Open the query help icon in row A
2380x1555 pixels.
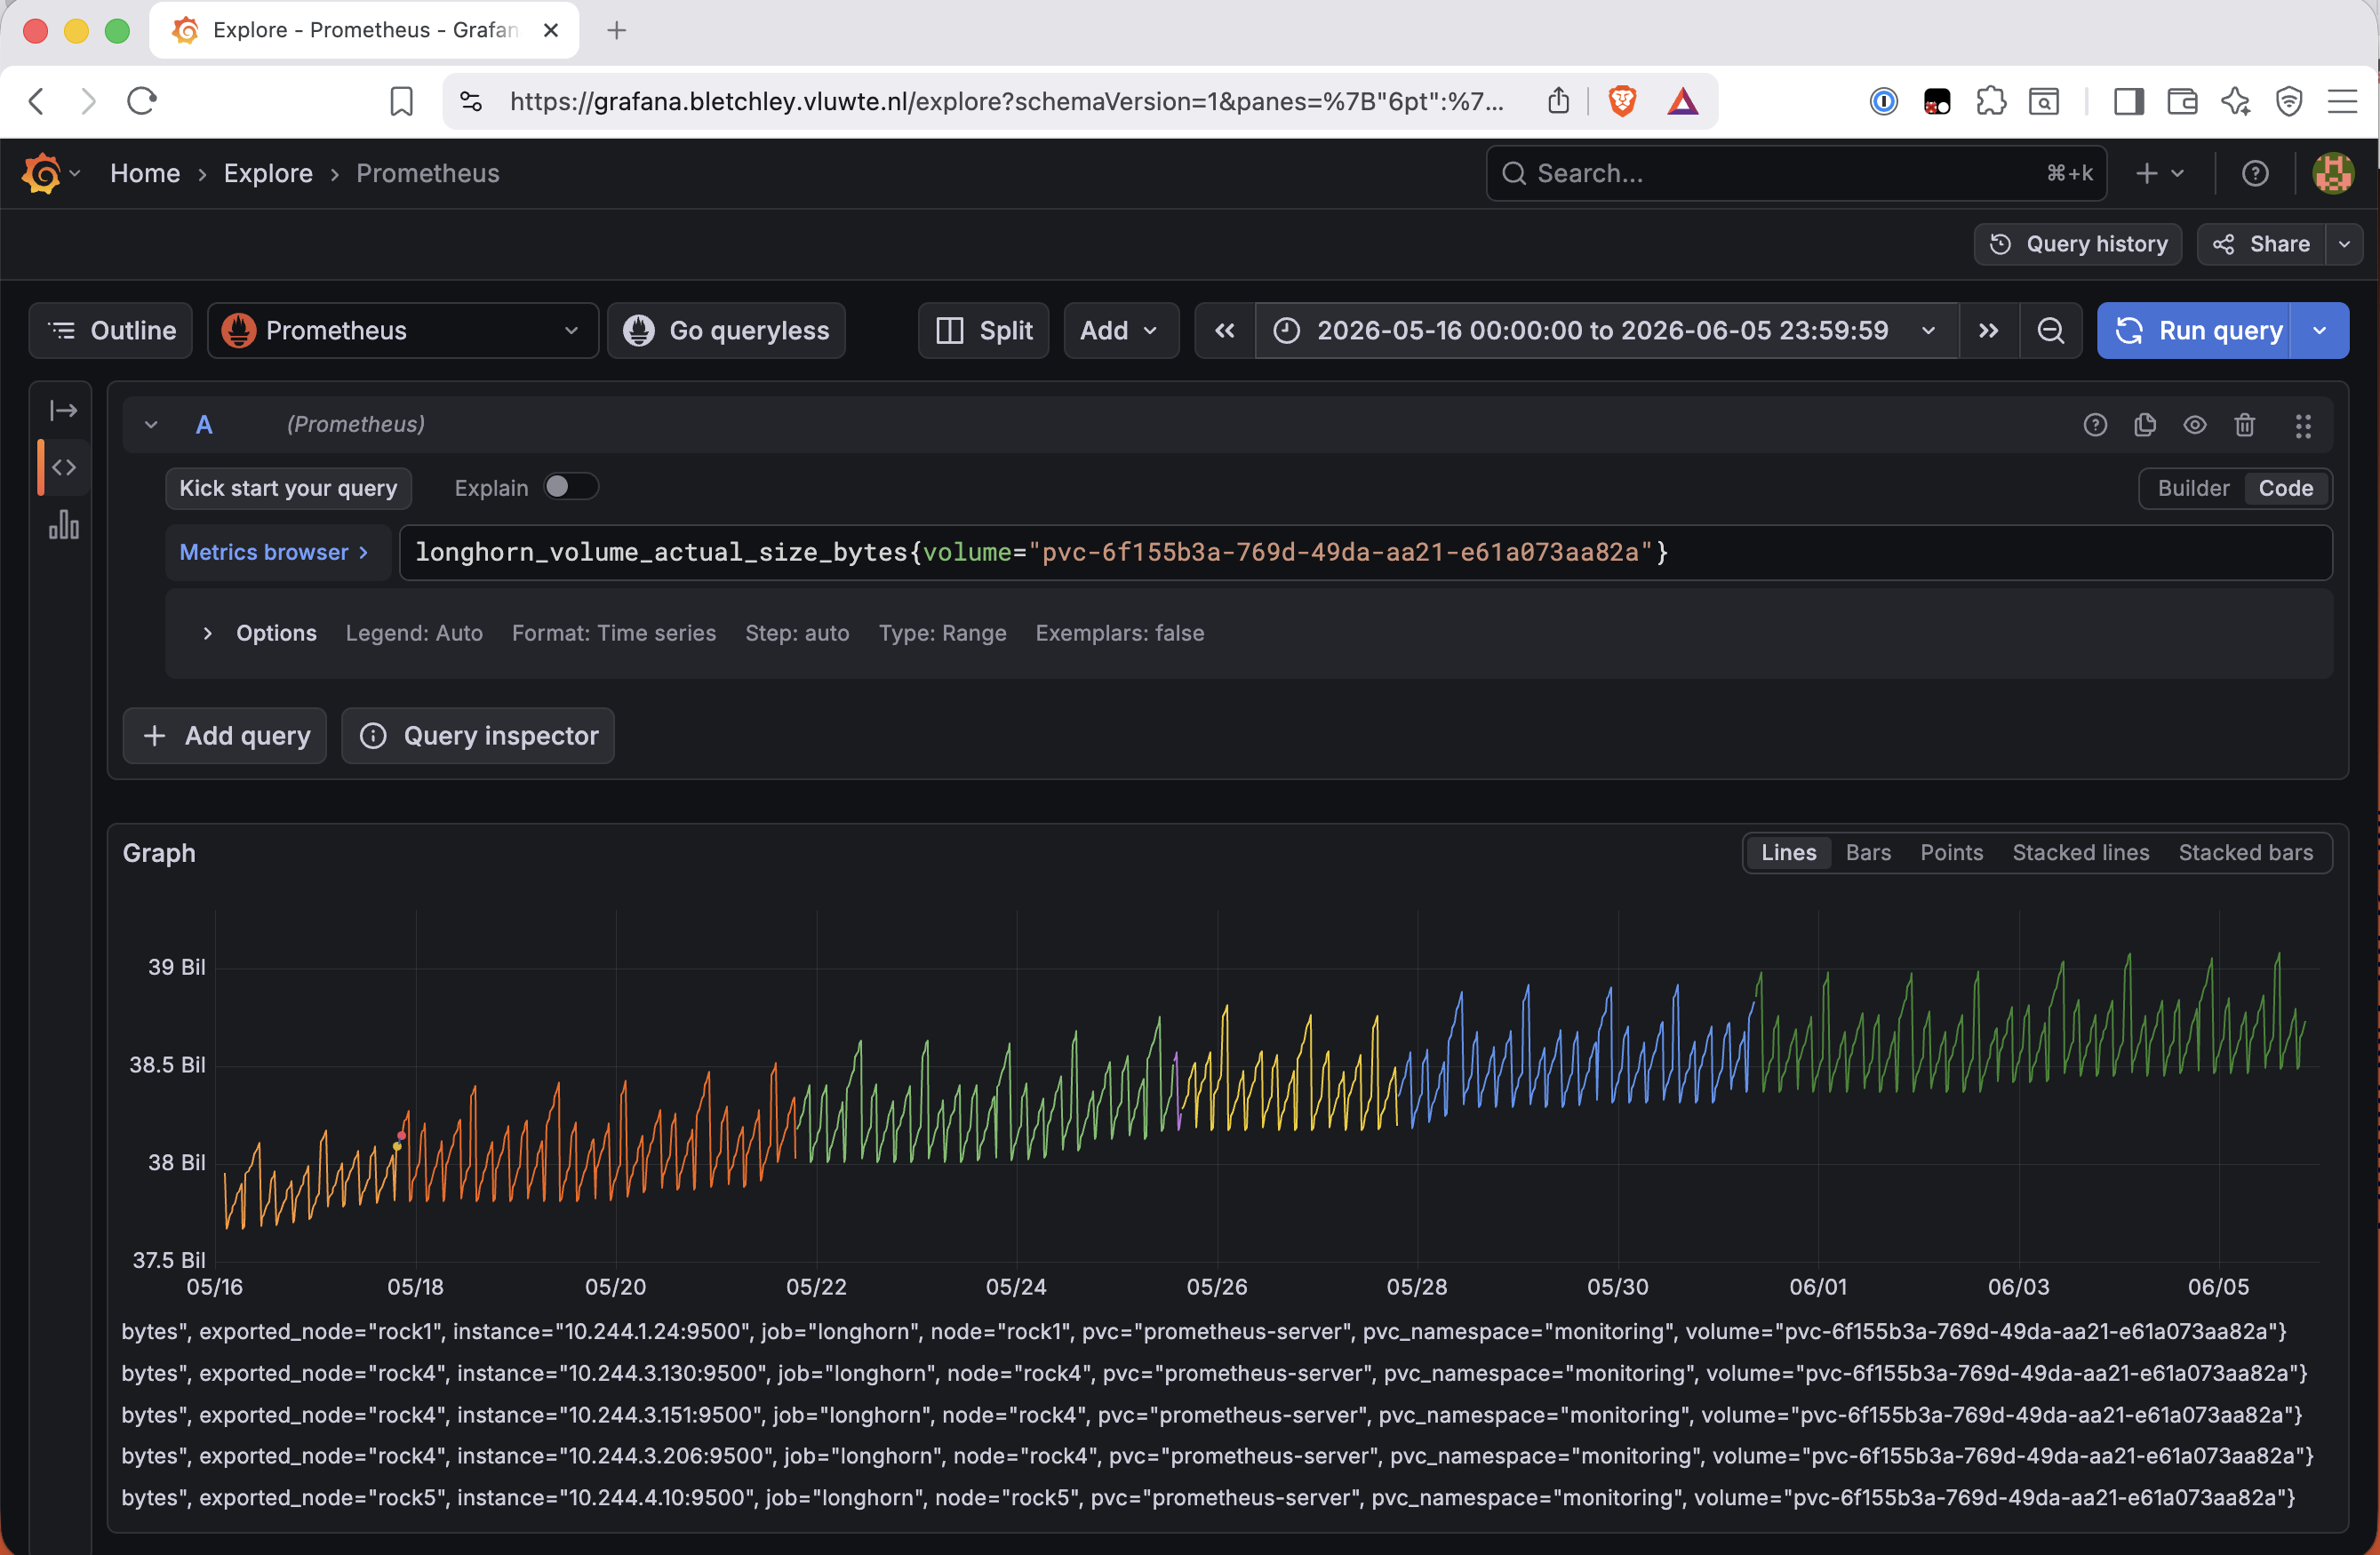click(2095, 425)
